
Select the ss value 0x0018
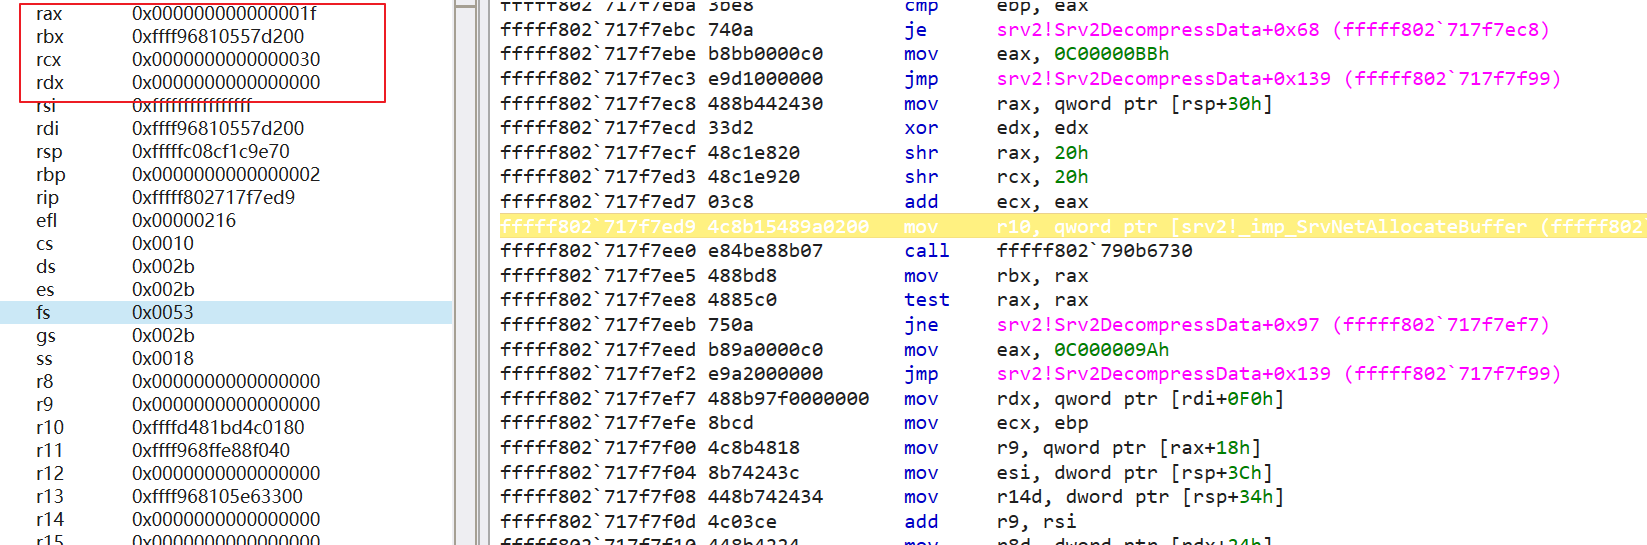coord(163,358)
